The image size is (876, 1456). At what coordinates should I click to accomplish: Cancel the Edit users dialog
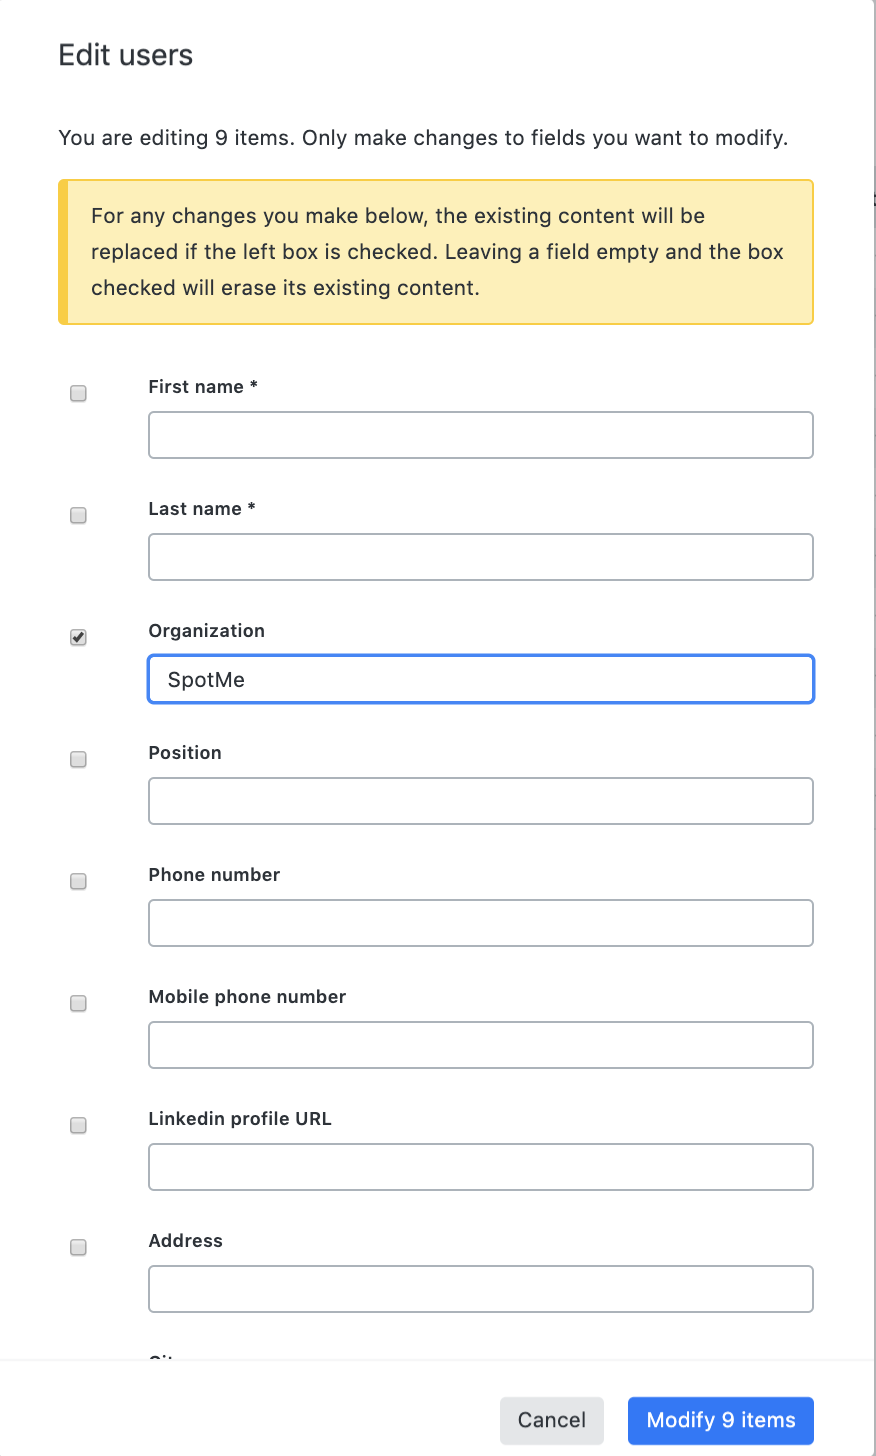pos(552,1420)
